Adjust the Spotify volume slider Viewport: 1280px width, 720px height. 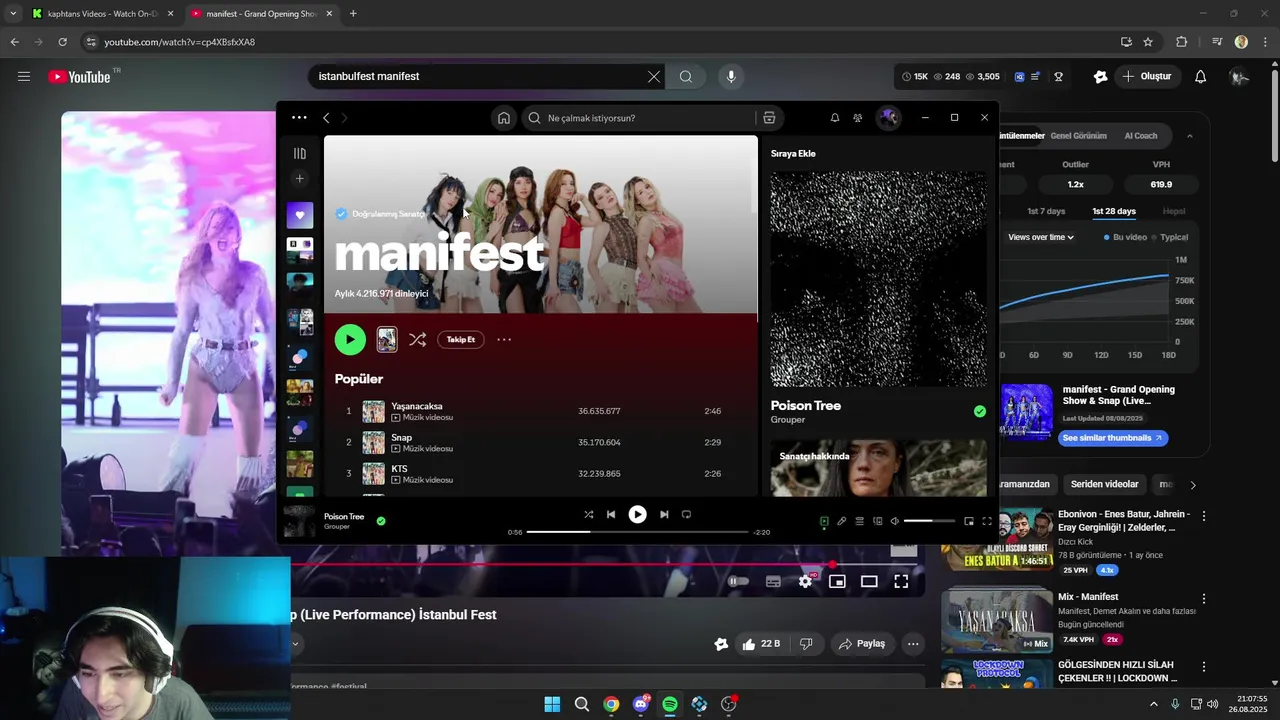930,521
